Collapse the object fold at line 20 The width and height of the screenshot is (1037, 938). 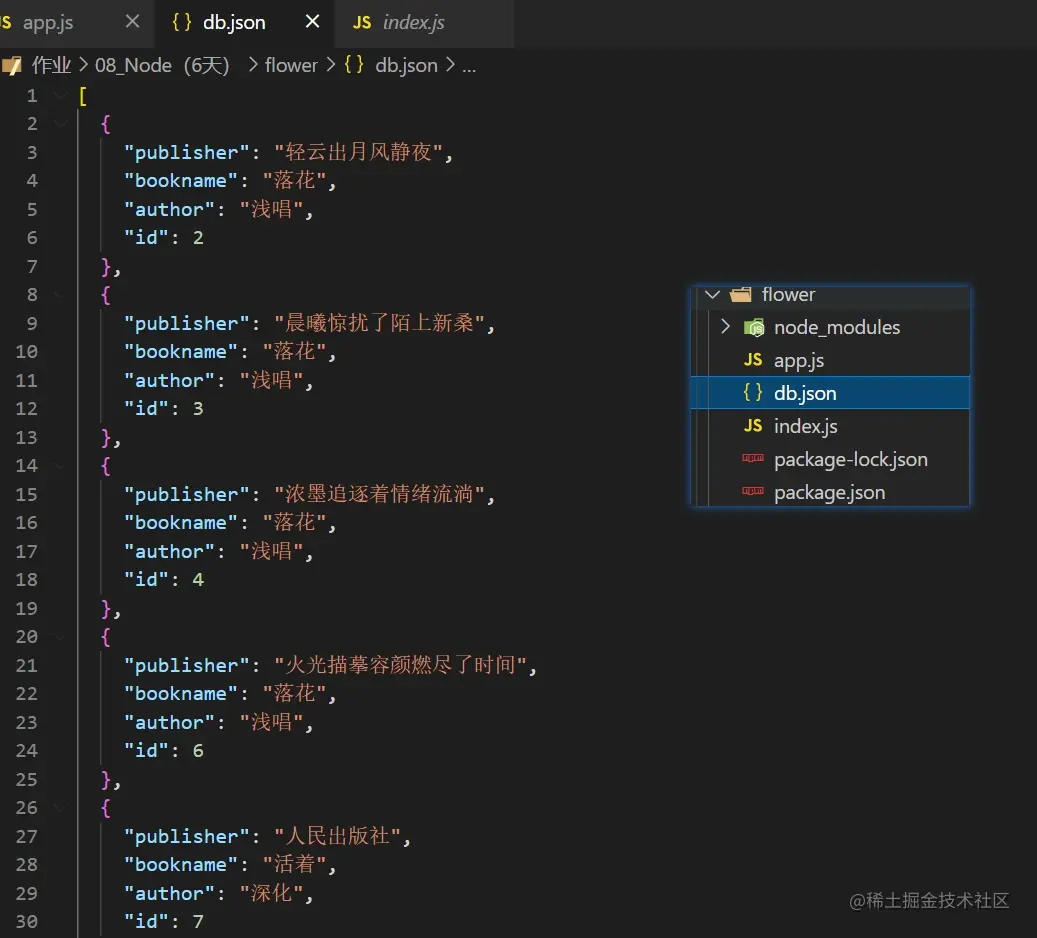pos(60,637)
